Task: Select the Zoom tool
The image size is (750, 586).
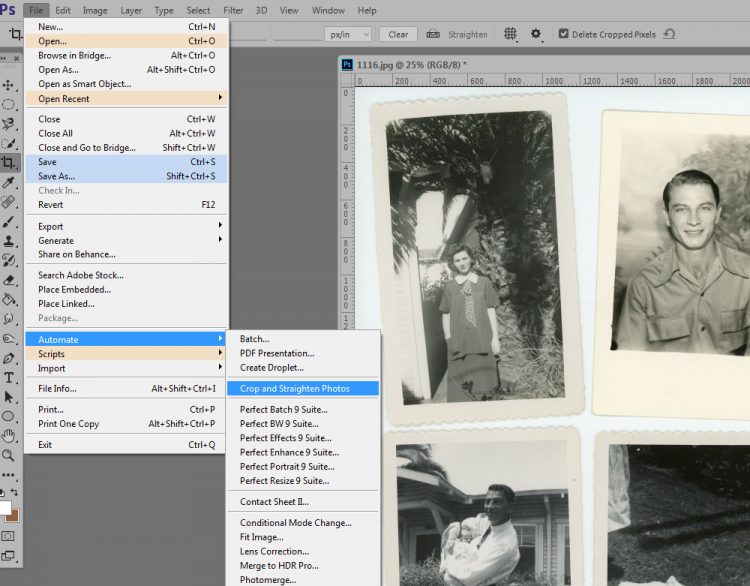Action: tap(8, 455)
